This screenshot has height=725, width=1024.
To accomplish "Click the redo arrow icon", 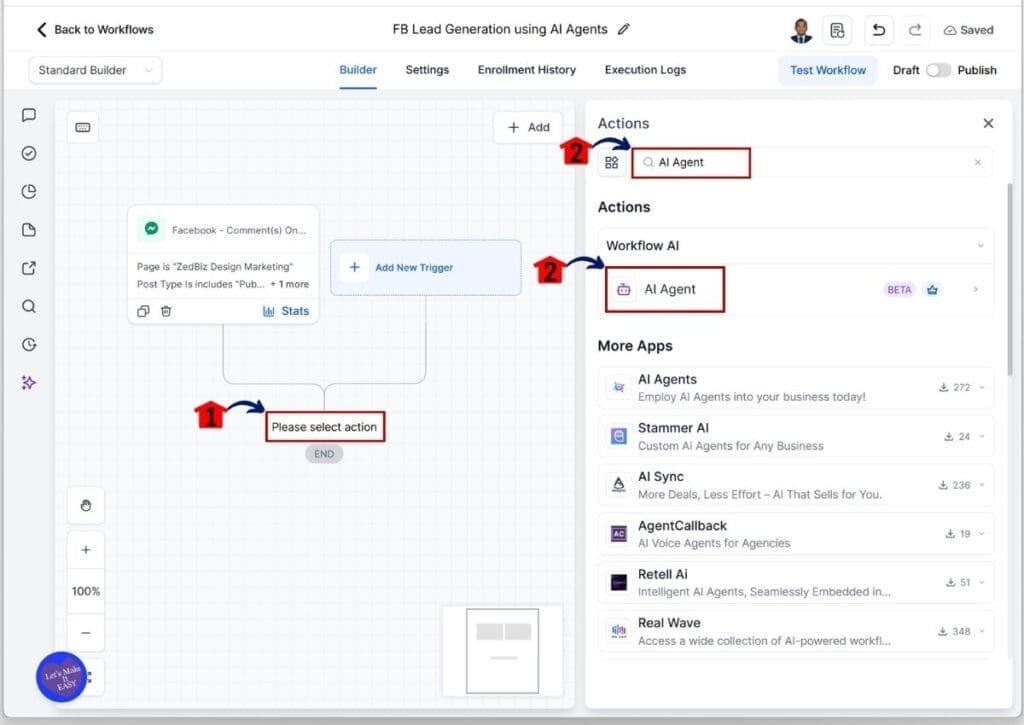I will 914,30.
